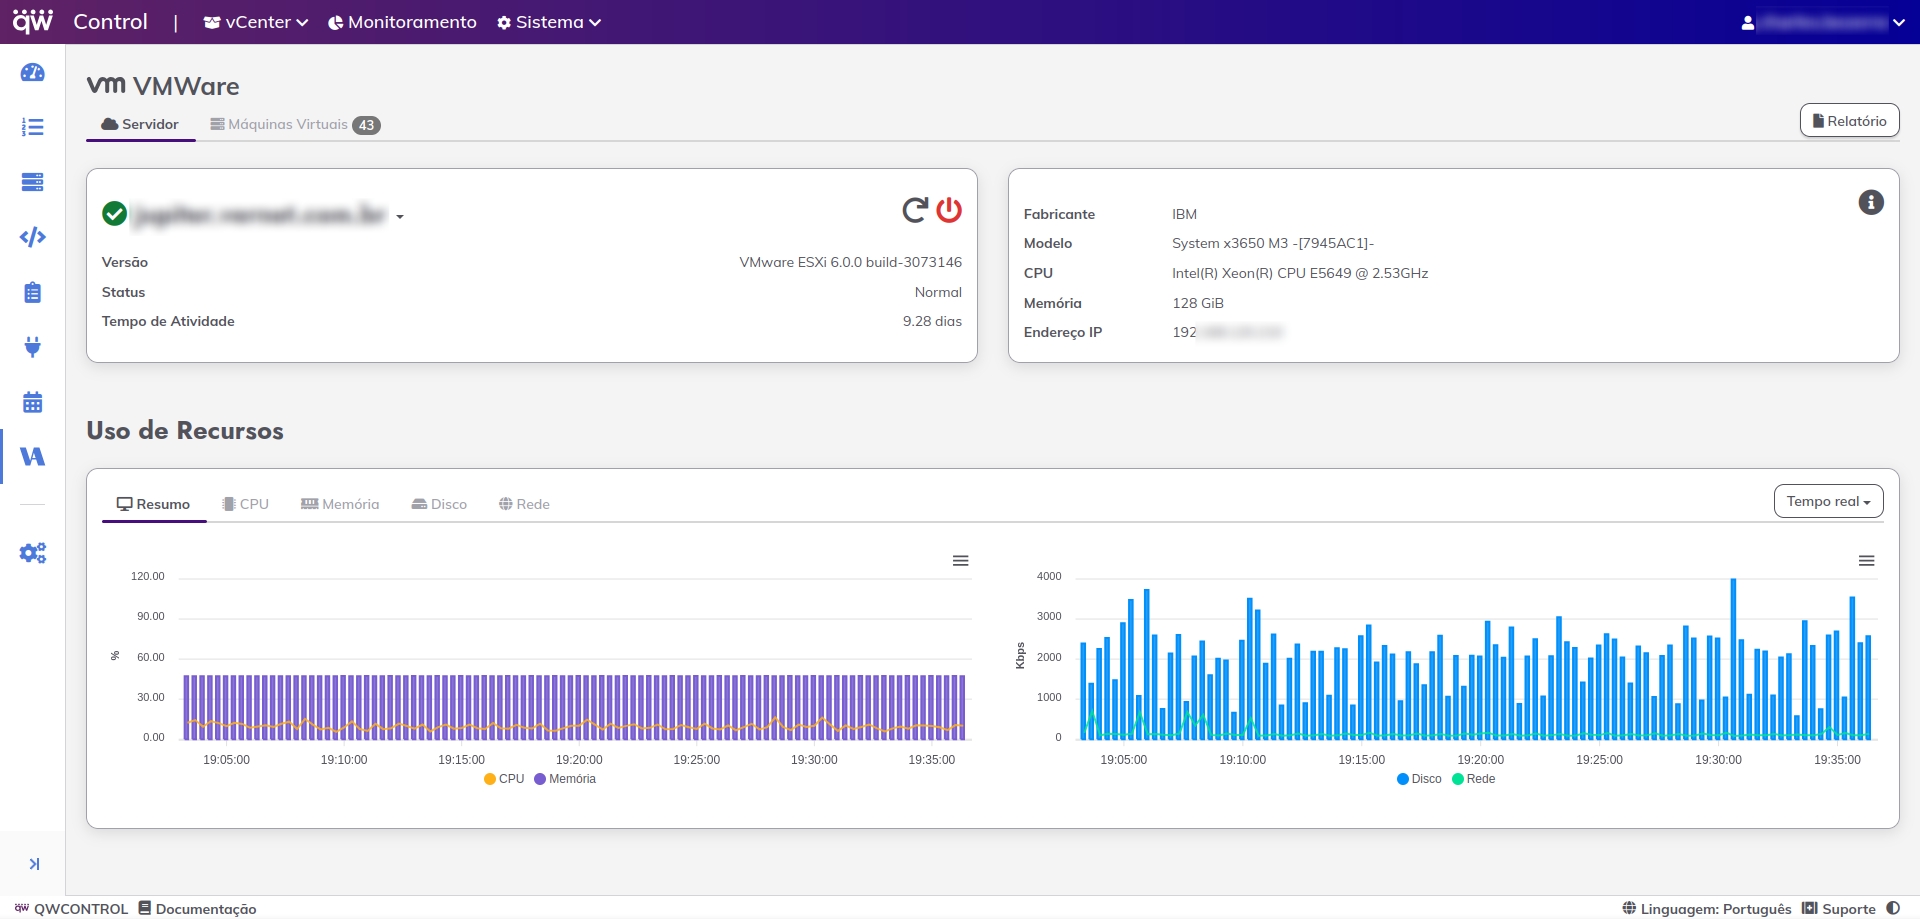Open the plug icon in sidebar
The image size is (1920, 919).
(x=32, y=347)
